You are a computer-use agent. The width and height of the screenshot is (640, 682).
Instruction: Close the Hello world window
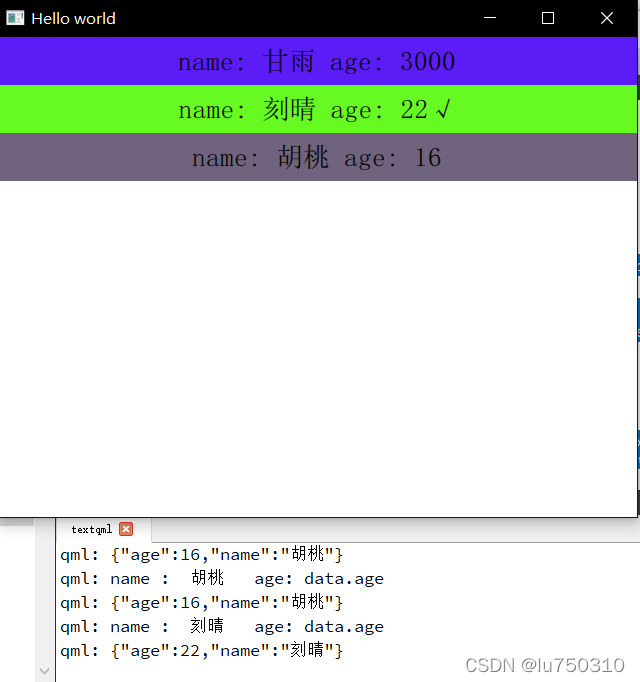[x=606, y=18]
